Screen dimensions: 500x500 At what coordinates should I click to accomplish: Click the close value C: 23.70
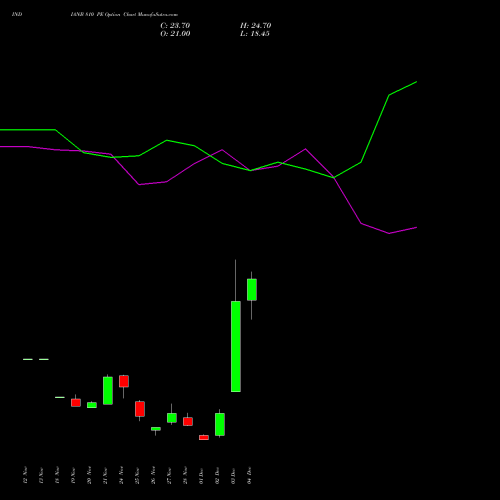(x=175, y=26)
